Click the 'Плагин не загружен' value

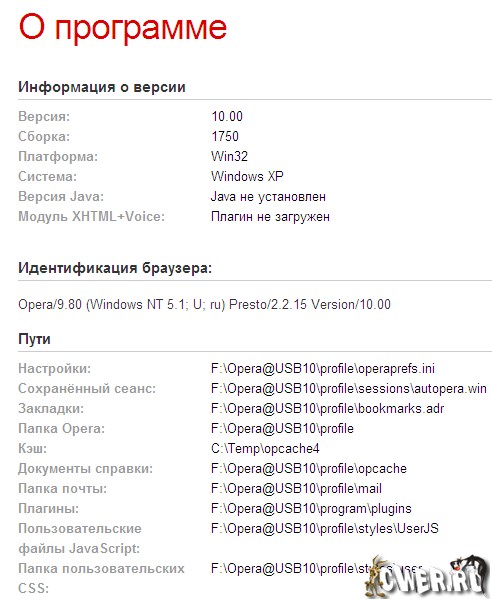(x=270, y=217)
